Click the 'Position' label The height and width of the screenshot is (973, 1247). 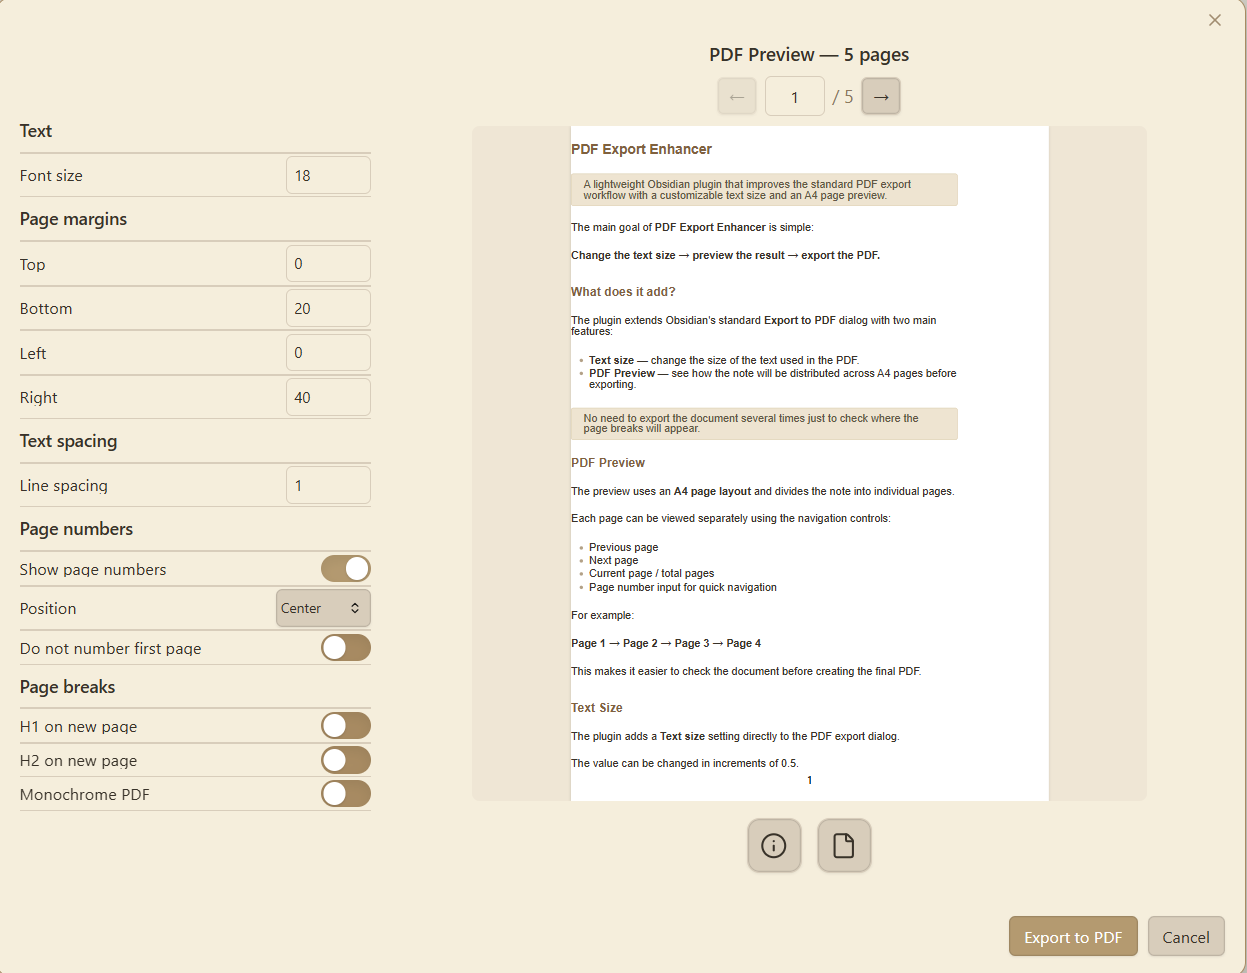pyautogui.click(x=48, y=609)
